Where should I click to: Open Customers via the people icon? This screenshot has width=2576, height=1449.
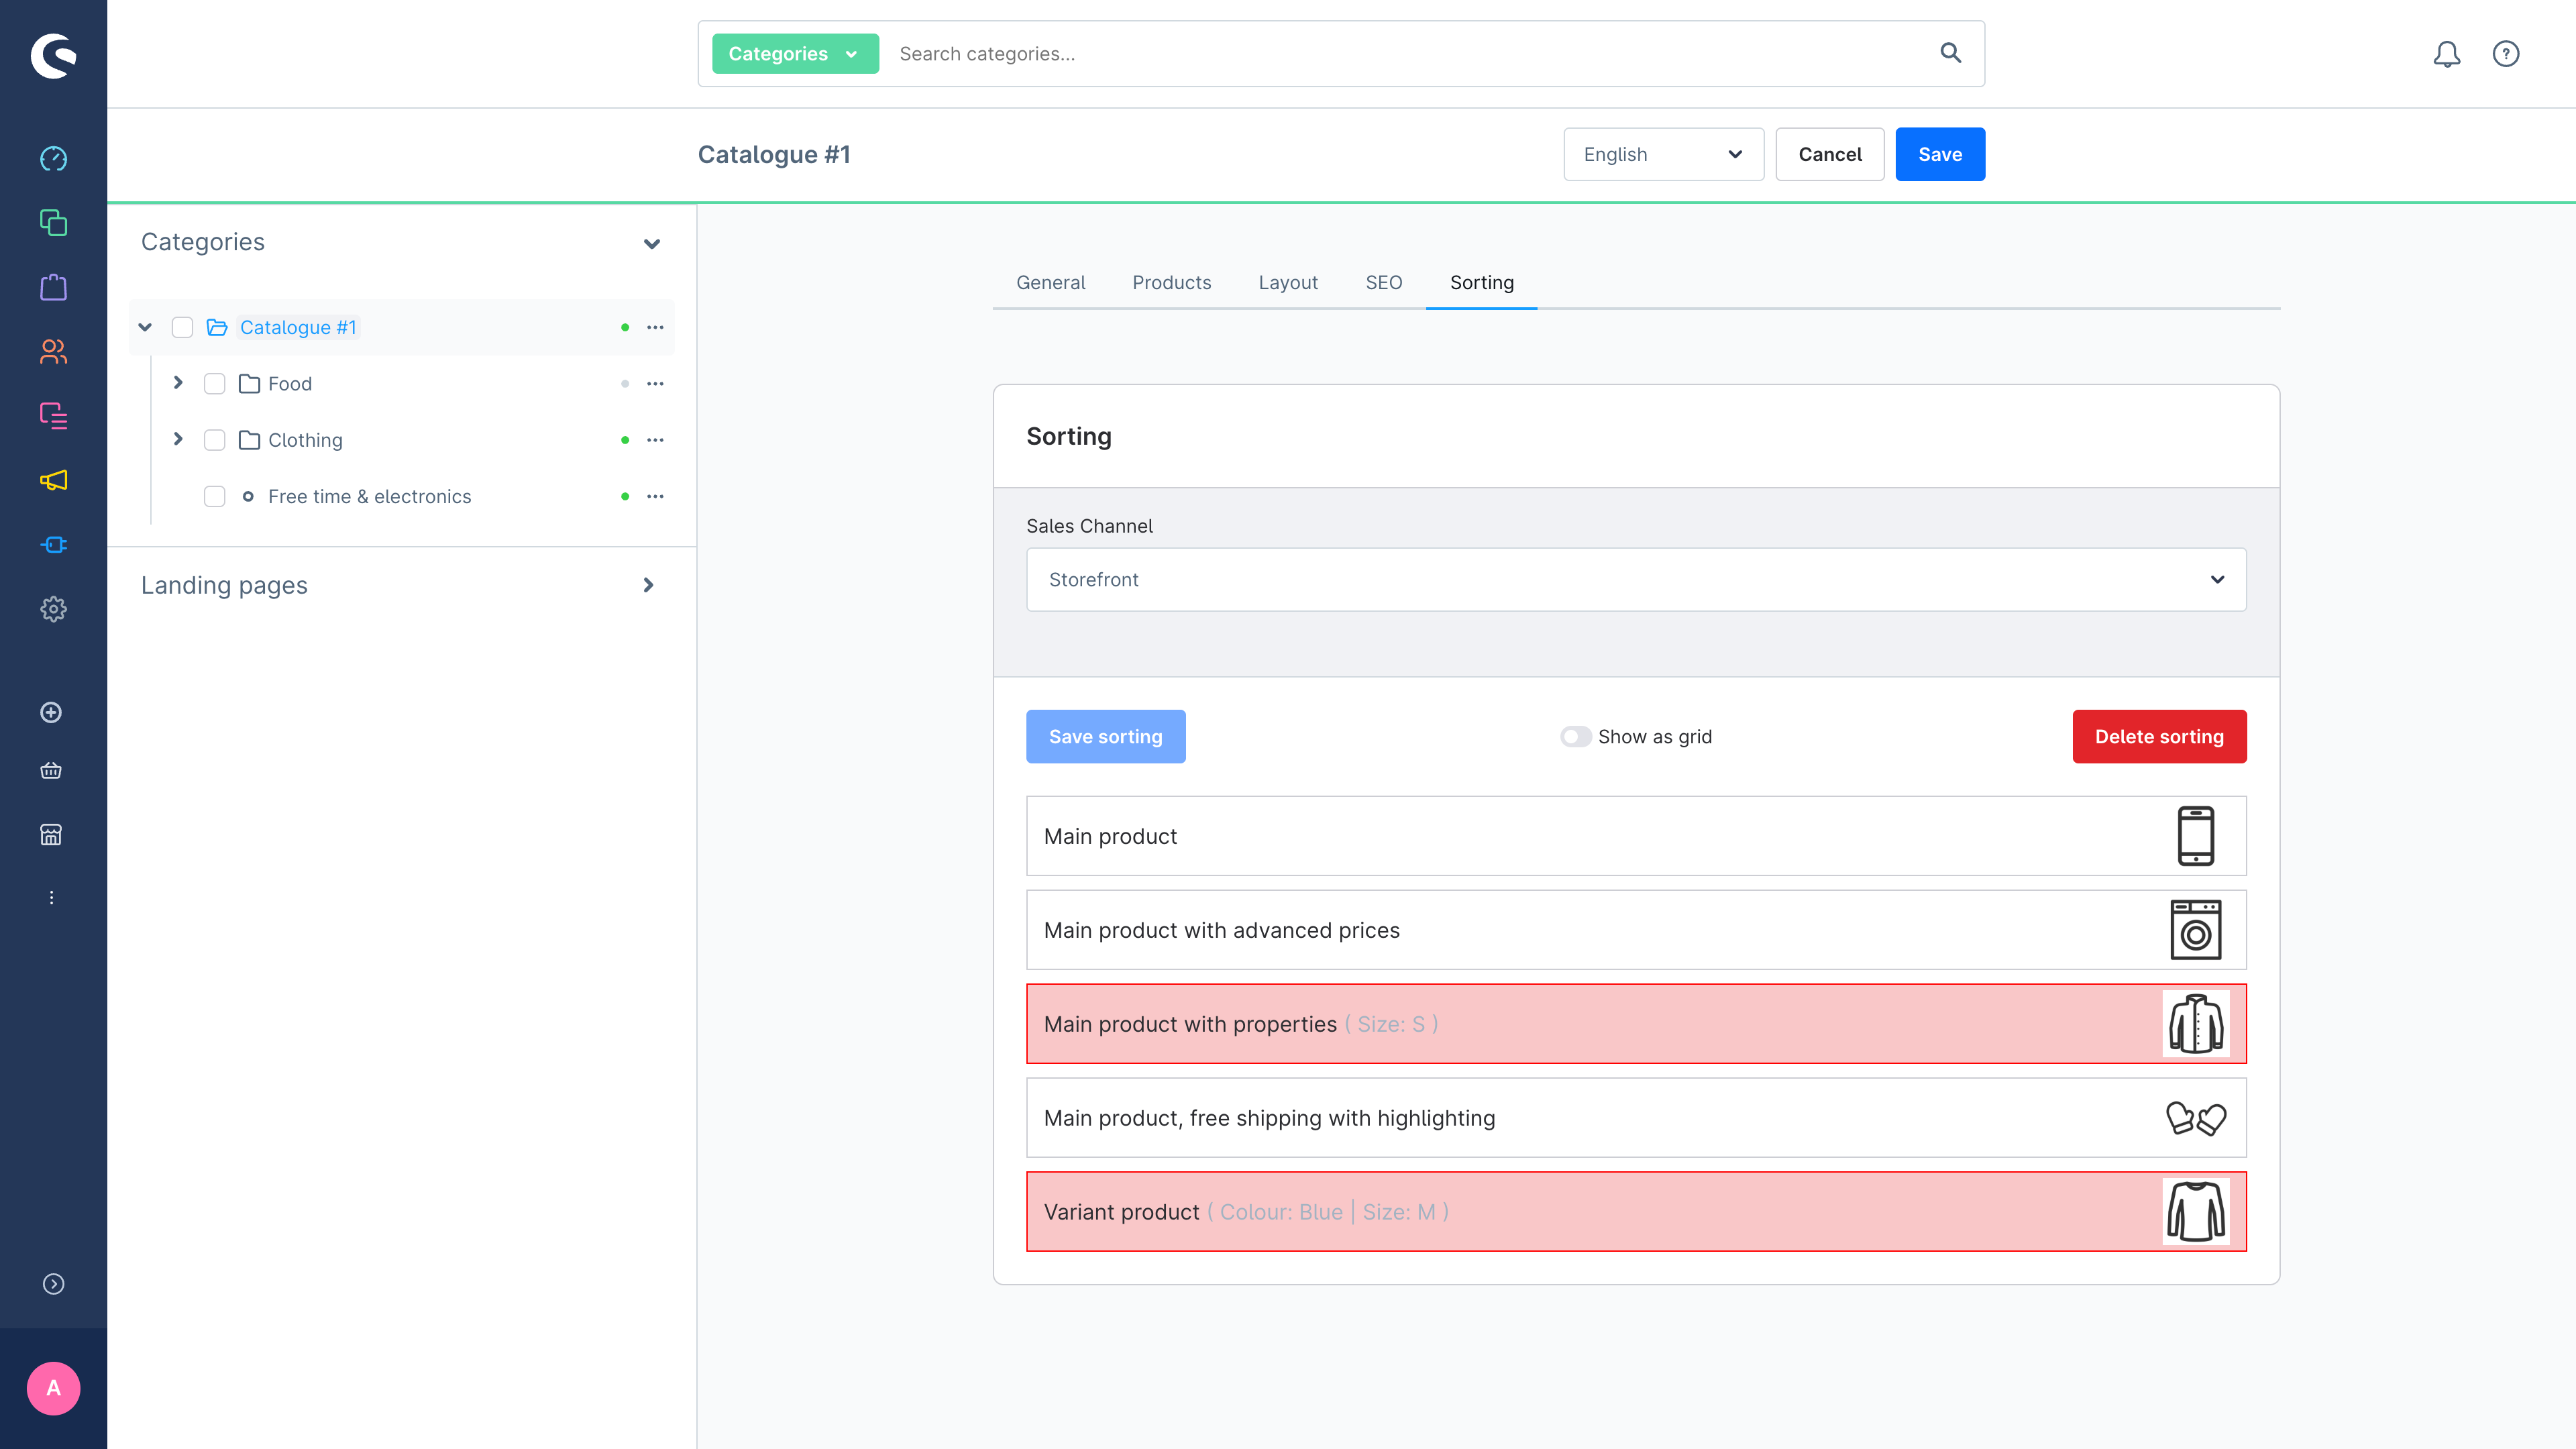click(52, 352)
